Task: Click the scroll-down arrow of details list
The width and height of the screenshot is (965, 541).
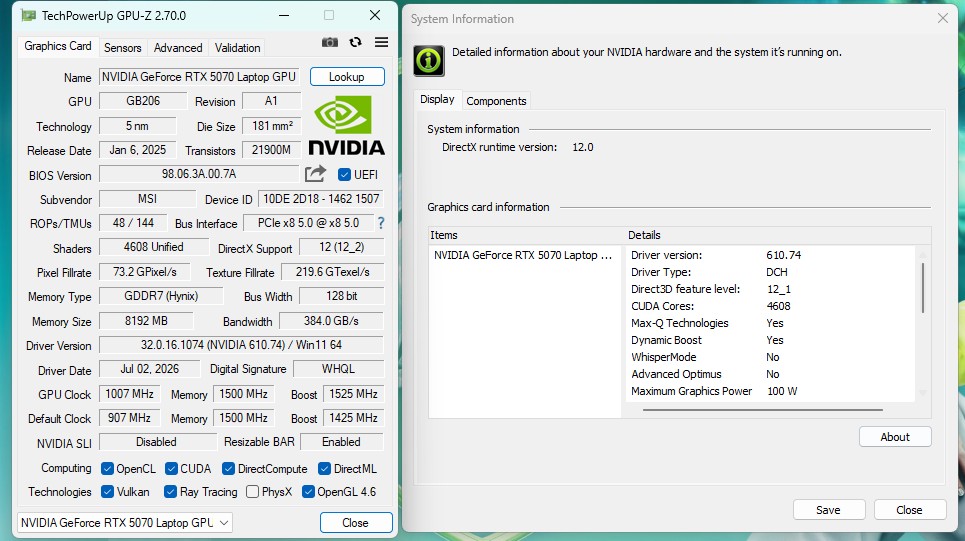Action: 923,392
